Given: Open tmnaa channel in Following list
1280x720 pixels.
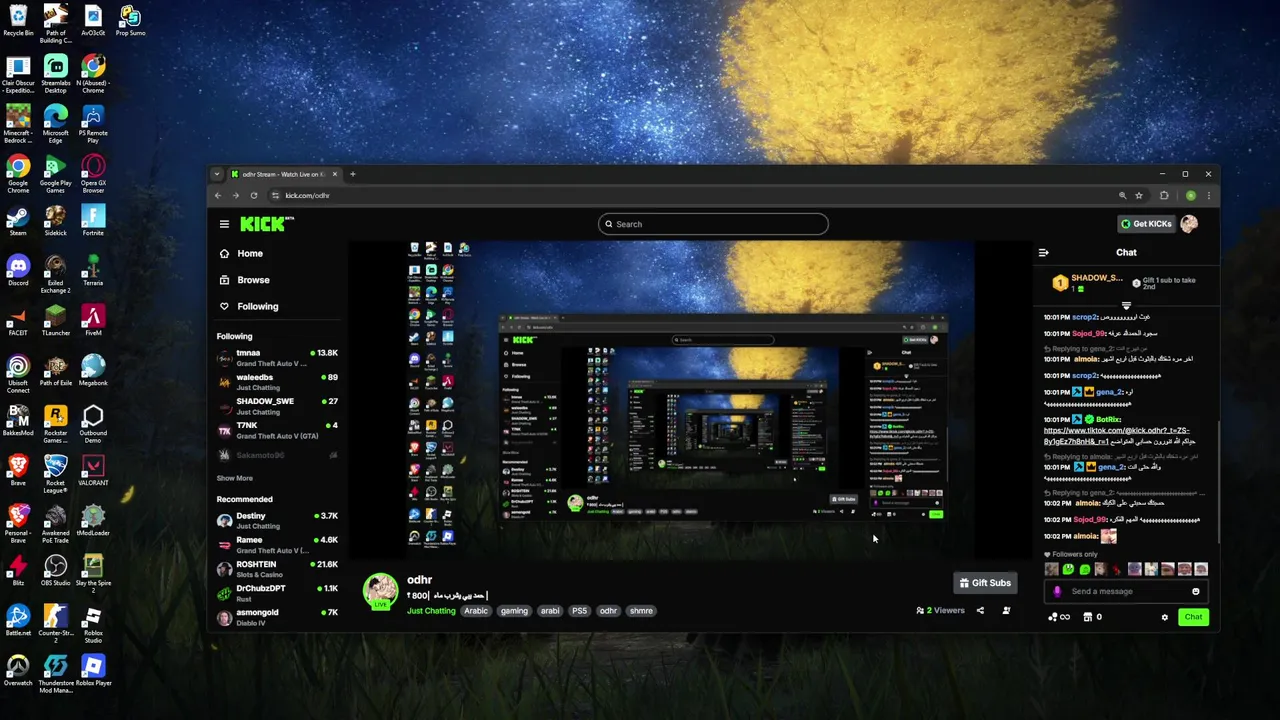Looking at the screenshot, I should 278,358.
